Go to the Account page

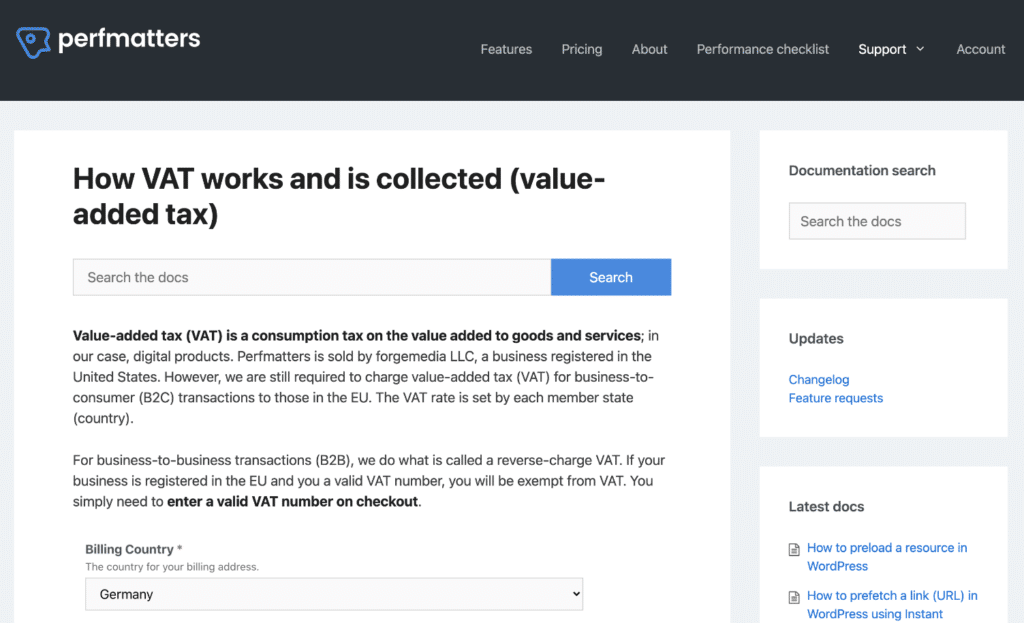[980, 49]
